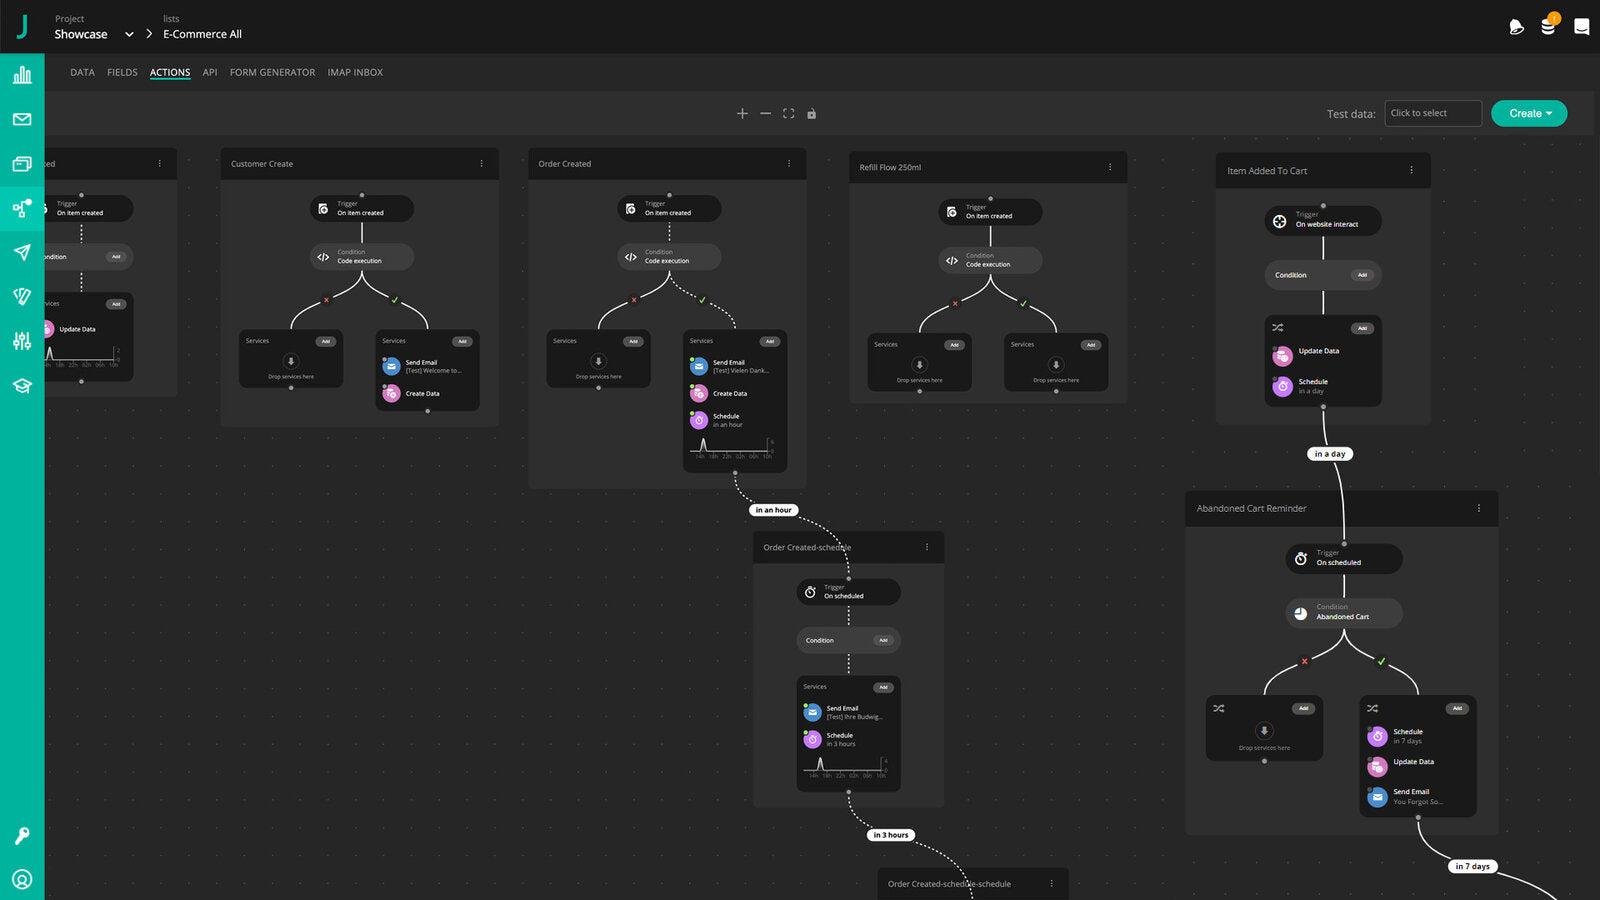The height and width of the screenshot is (900, 1600).
Task: Expand the Showcase project chevron dropdown
Action: coord(129,33)
